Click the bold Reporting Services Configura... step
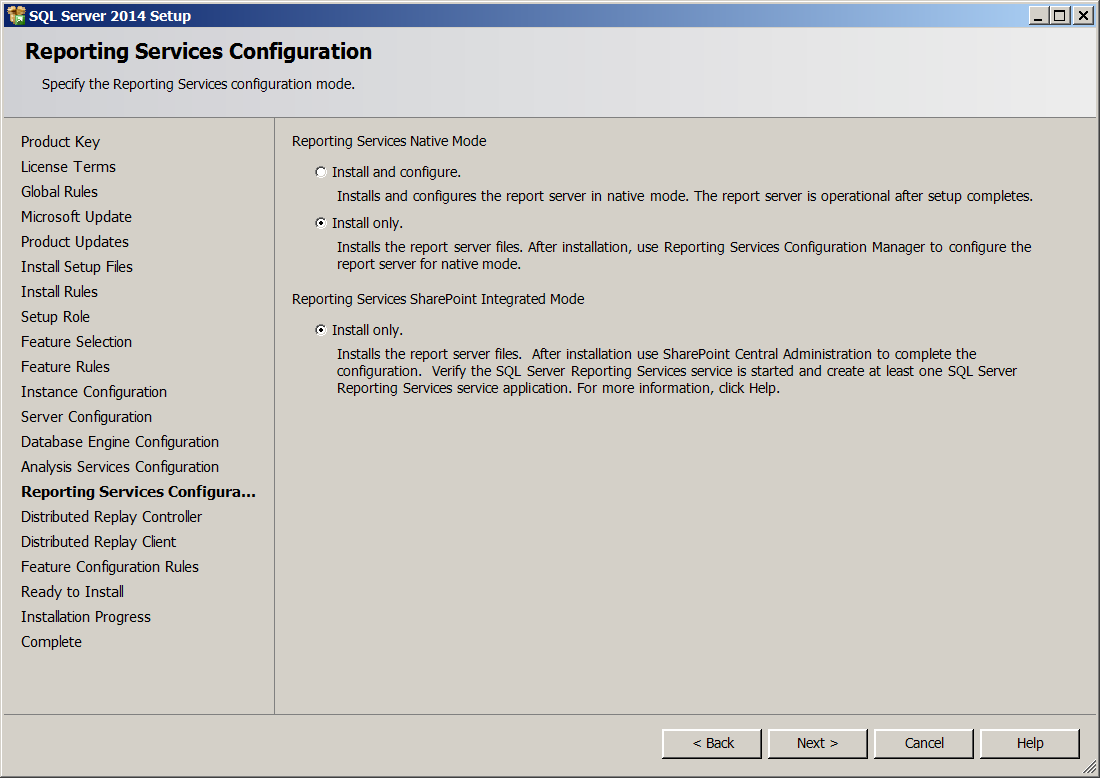The height and width of the screenshot is (778, 1100). point(138,492)
